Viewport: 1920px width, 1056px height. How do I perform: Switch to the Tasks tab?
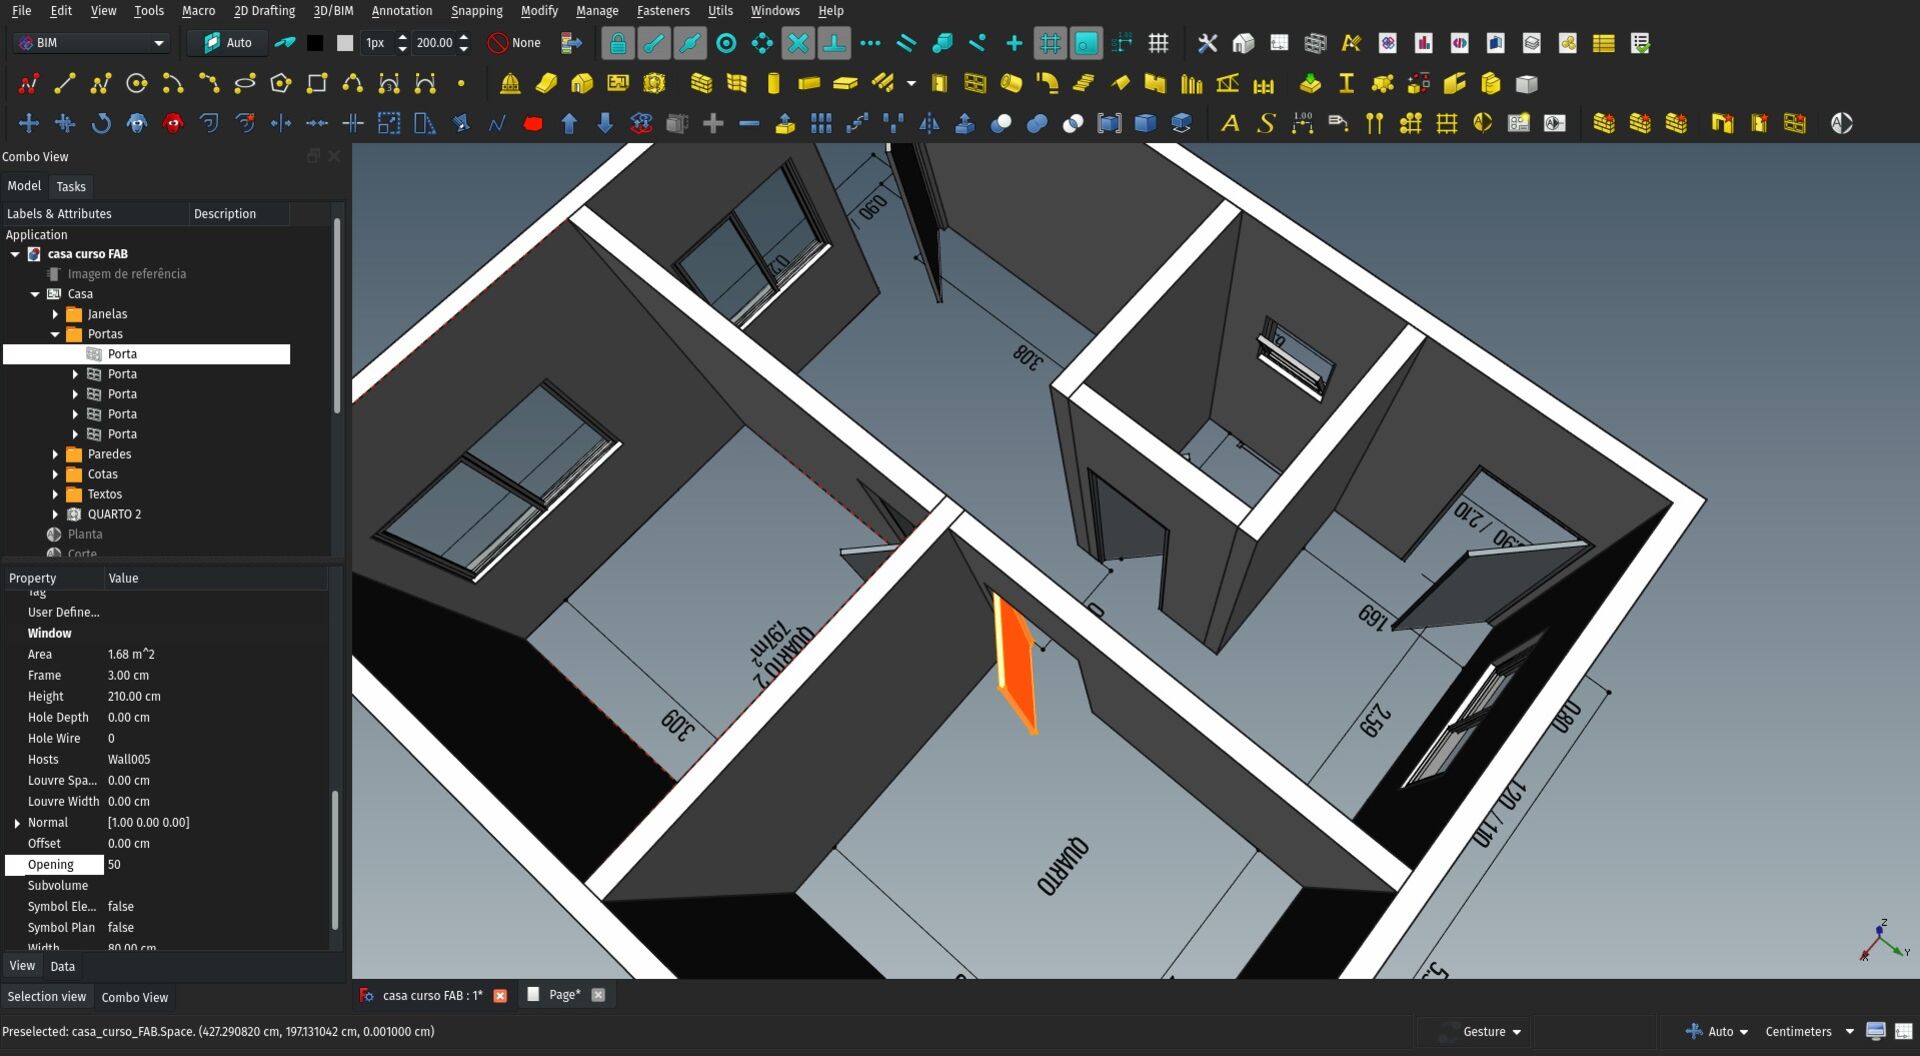[71, 187]
